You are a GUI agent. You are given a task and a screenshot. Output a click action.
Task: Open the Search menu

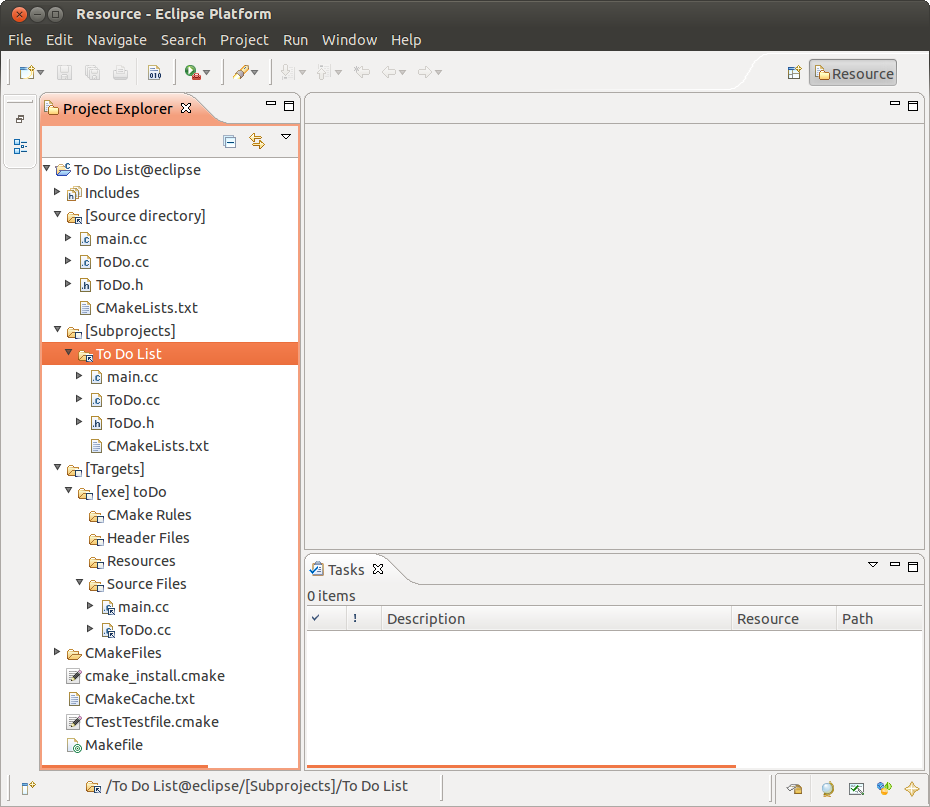(x=183, y=40)
